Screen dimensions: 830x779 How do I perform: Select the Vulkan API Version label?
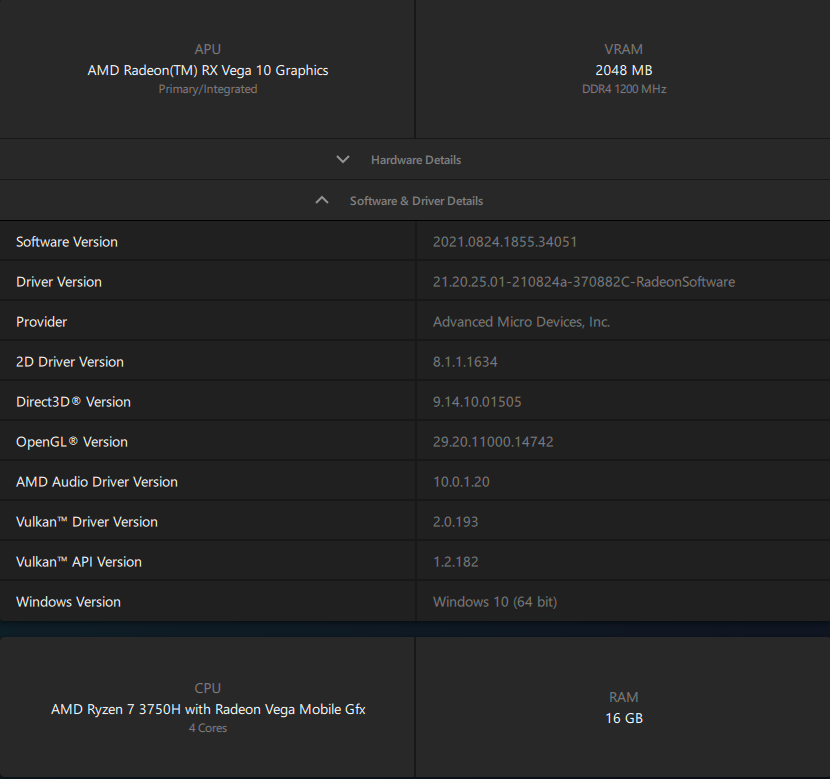[79, 561]
